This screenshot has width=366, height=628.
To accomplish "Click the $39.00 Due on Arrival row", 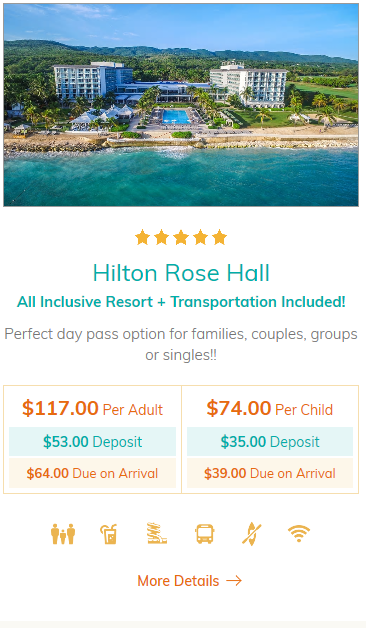I will pyautogui.click(x=270, y=473).
